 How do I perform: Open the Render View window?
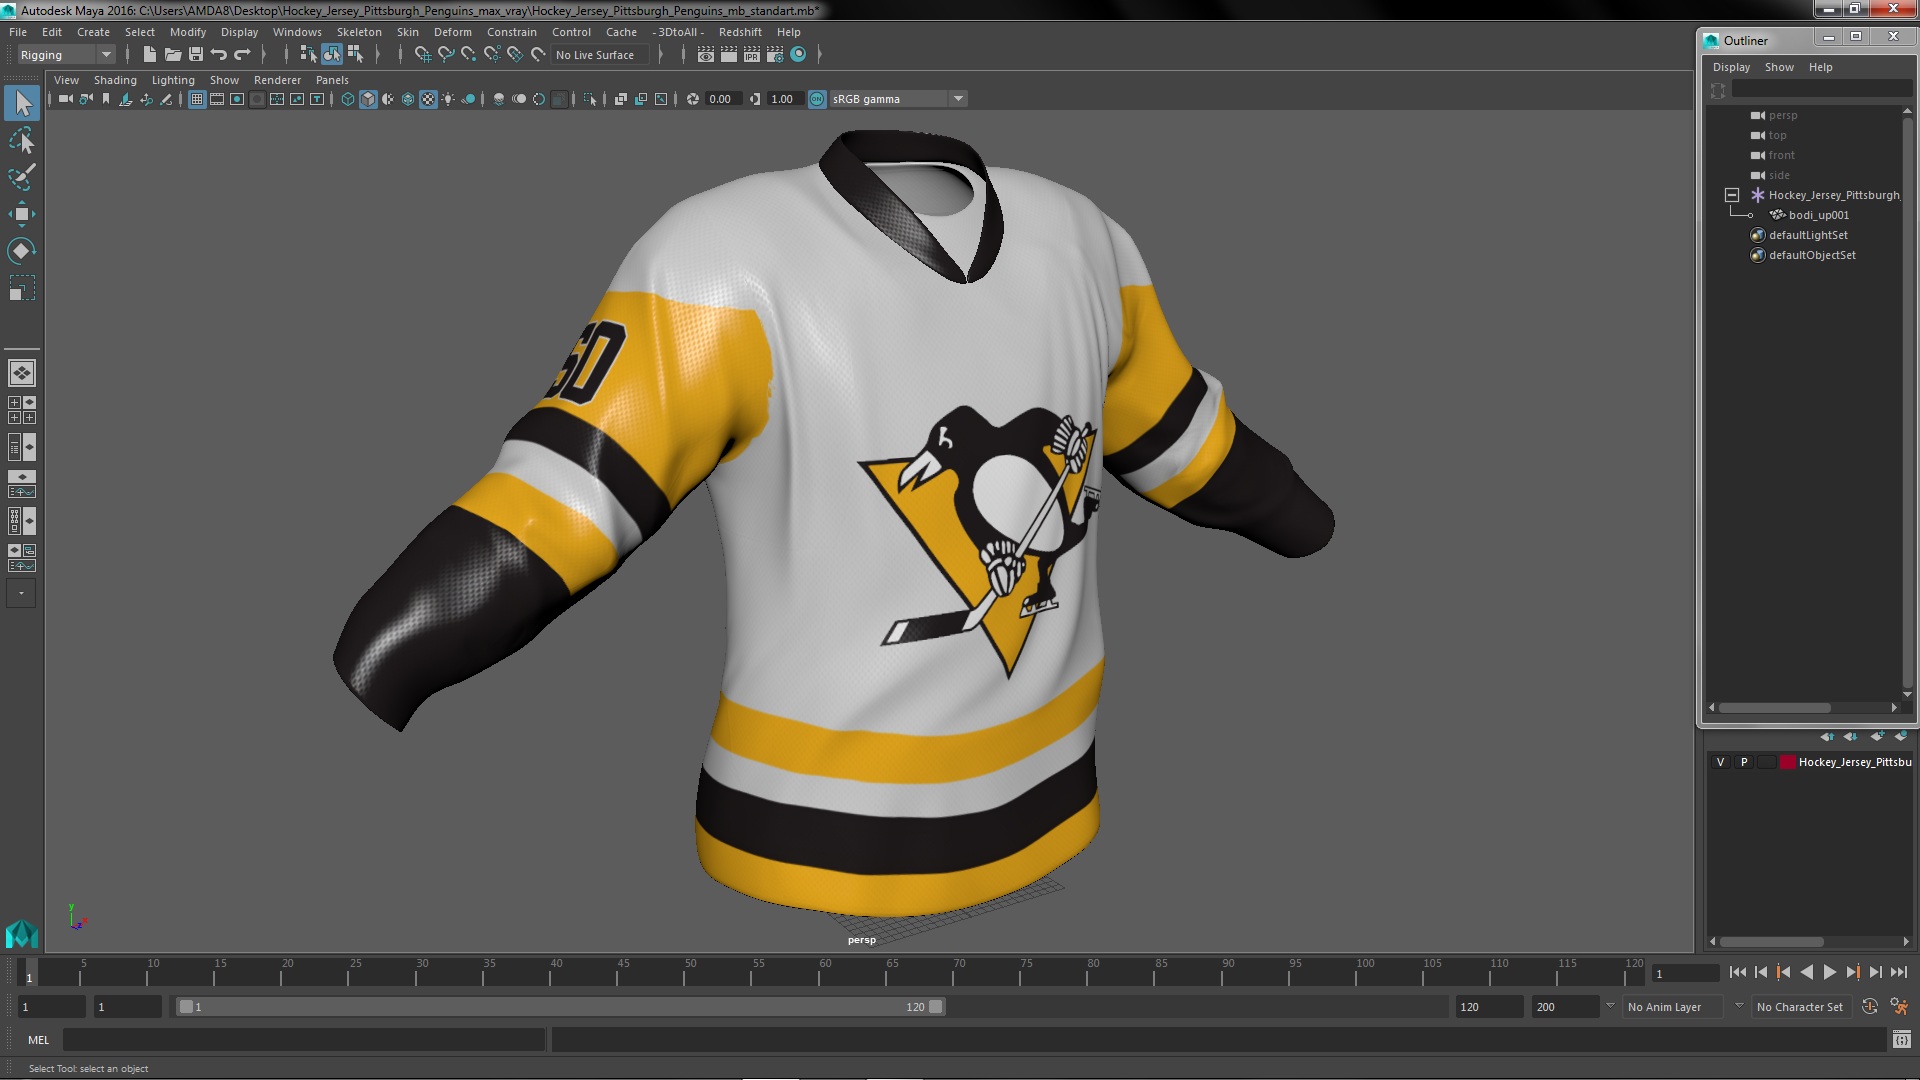(706, 55)
